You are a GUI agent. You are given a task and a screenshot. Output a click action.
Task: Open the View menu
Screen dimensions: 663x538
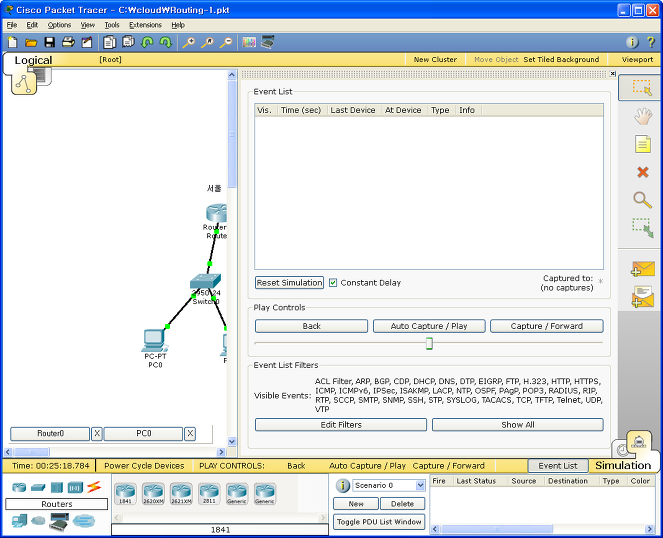pyautogui.click(x=88, y=25)
